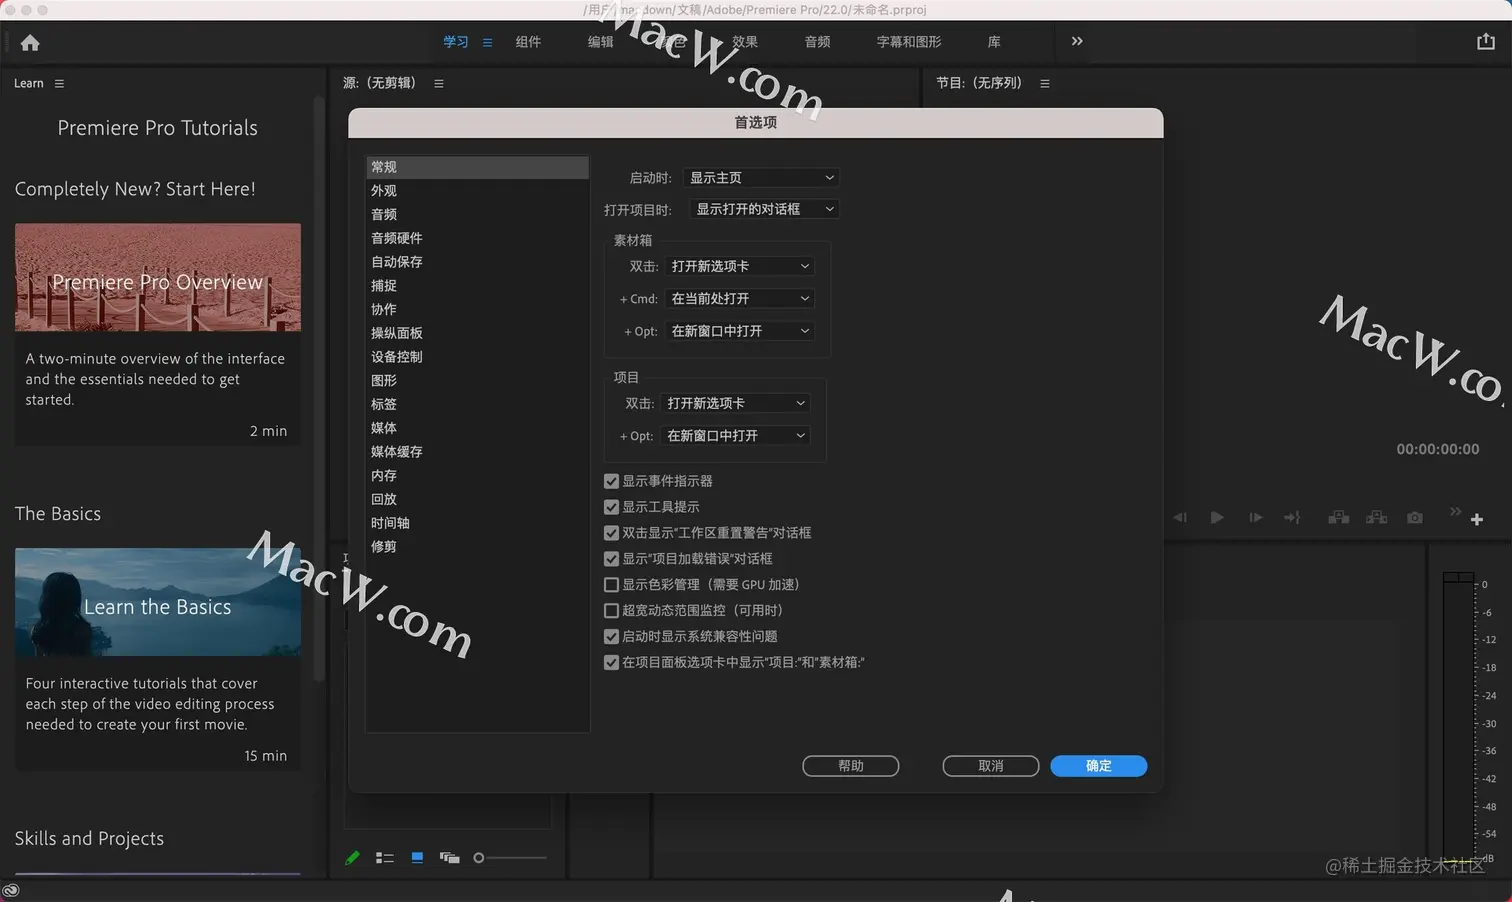Click Step Forward in Program monitor
This screenshot has width=1512, height=902.
click(1255, 517)
